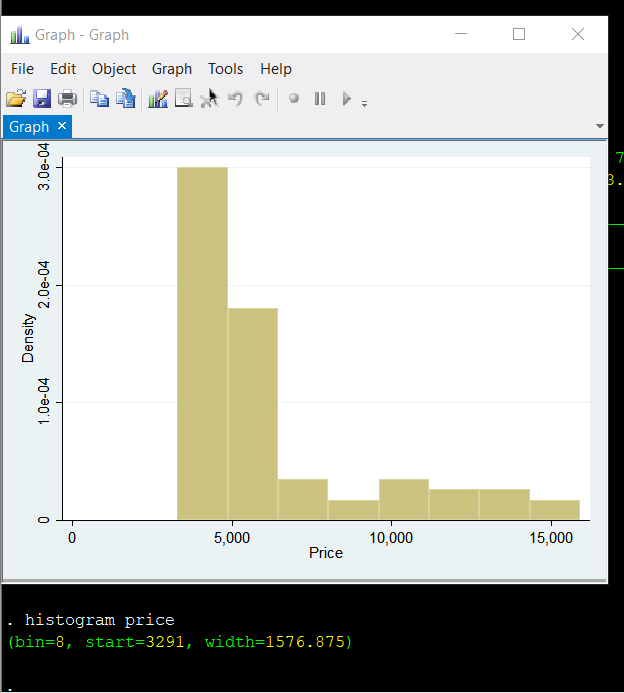Viewport: 624px width, 693px height.
Task: Click the 15,000 x-axis label
Action: 551,538
